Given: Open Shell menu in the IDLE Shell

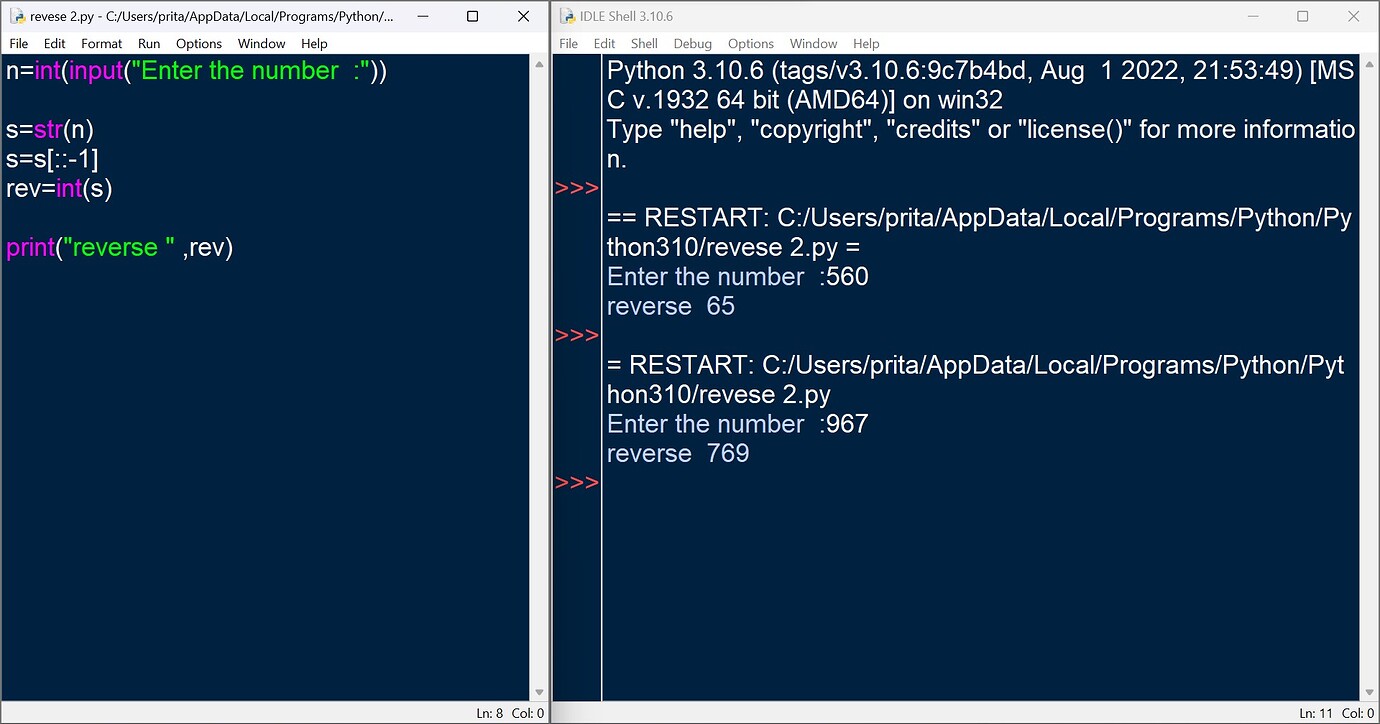Looking at the screenshot, I should point(645,44).
